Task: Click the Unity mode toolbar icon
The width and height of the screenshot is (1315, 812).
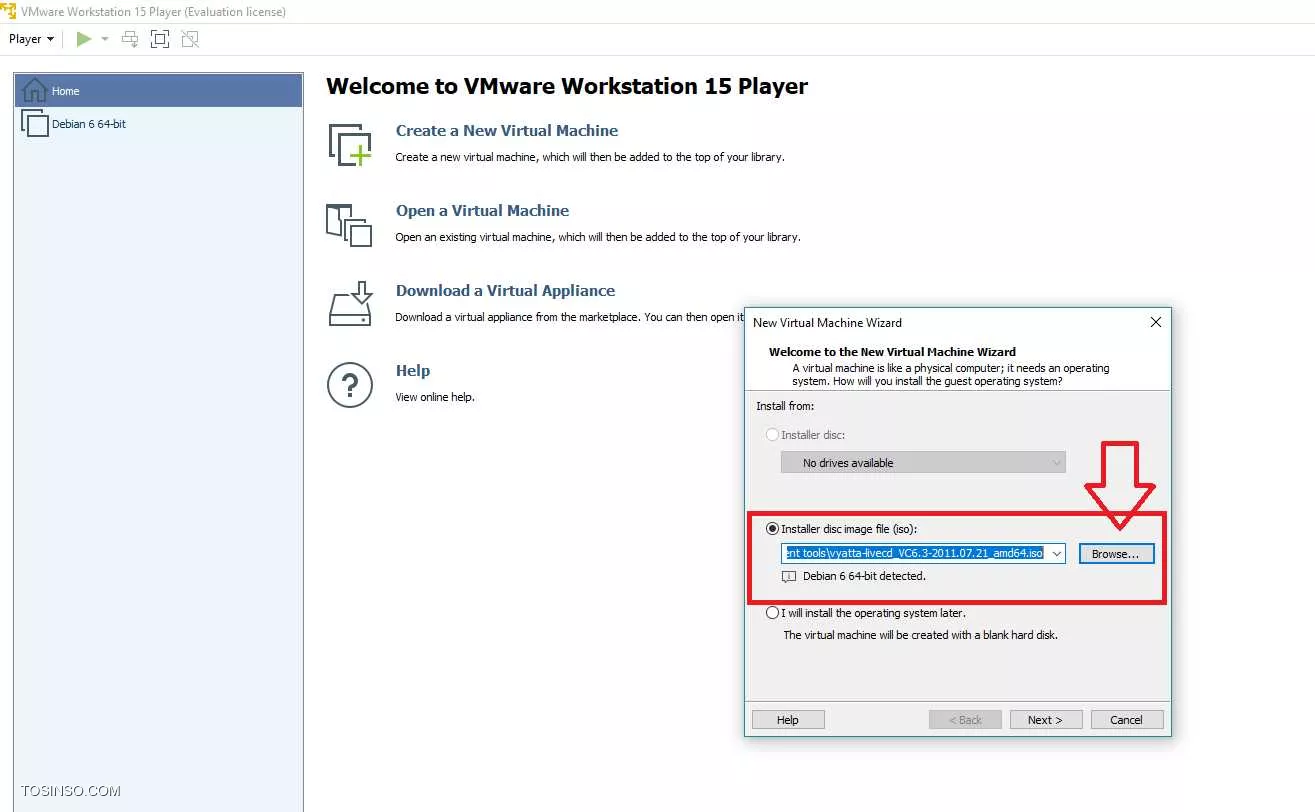Action: click(x=190, y=39)
